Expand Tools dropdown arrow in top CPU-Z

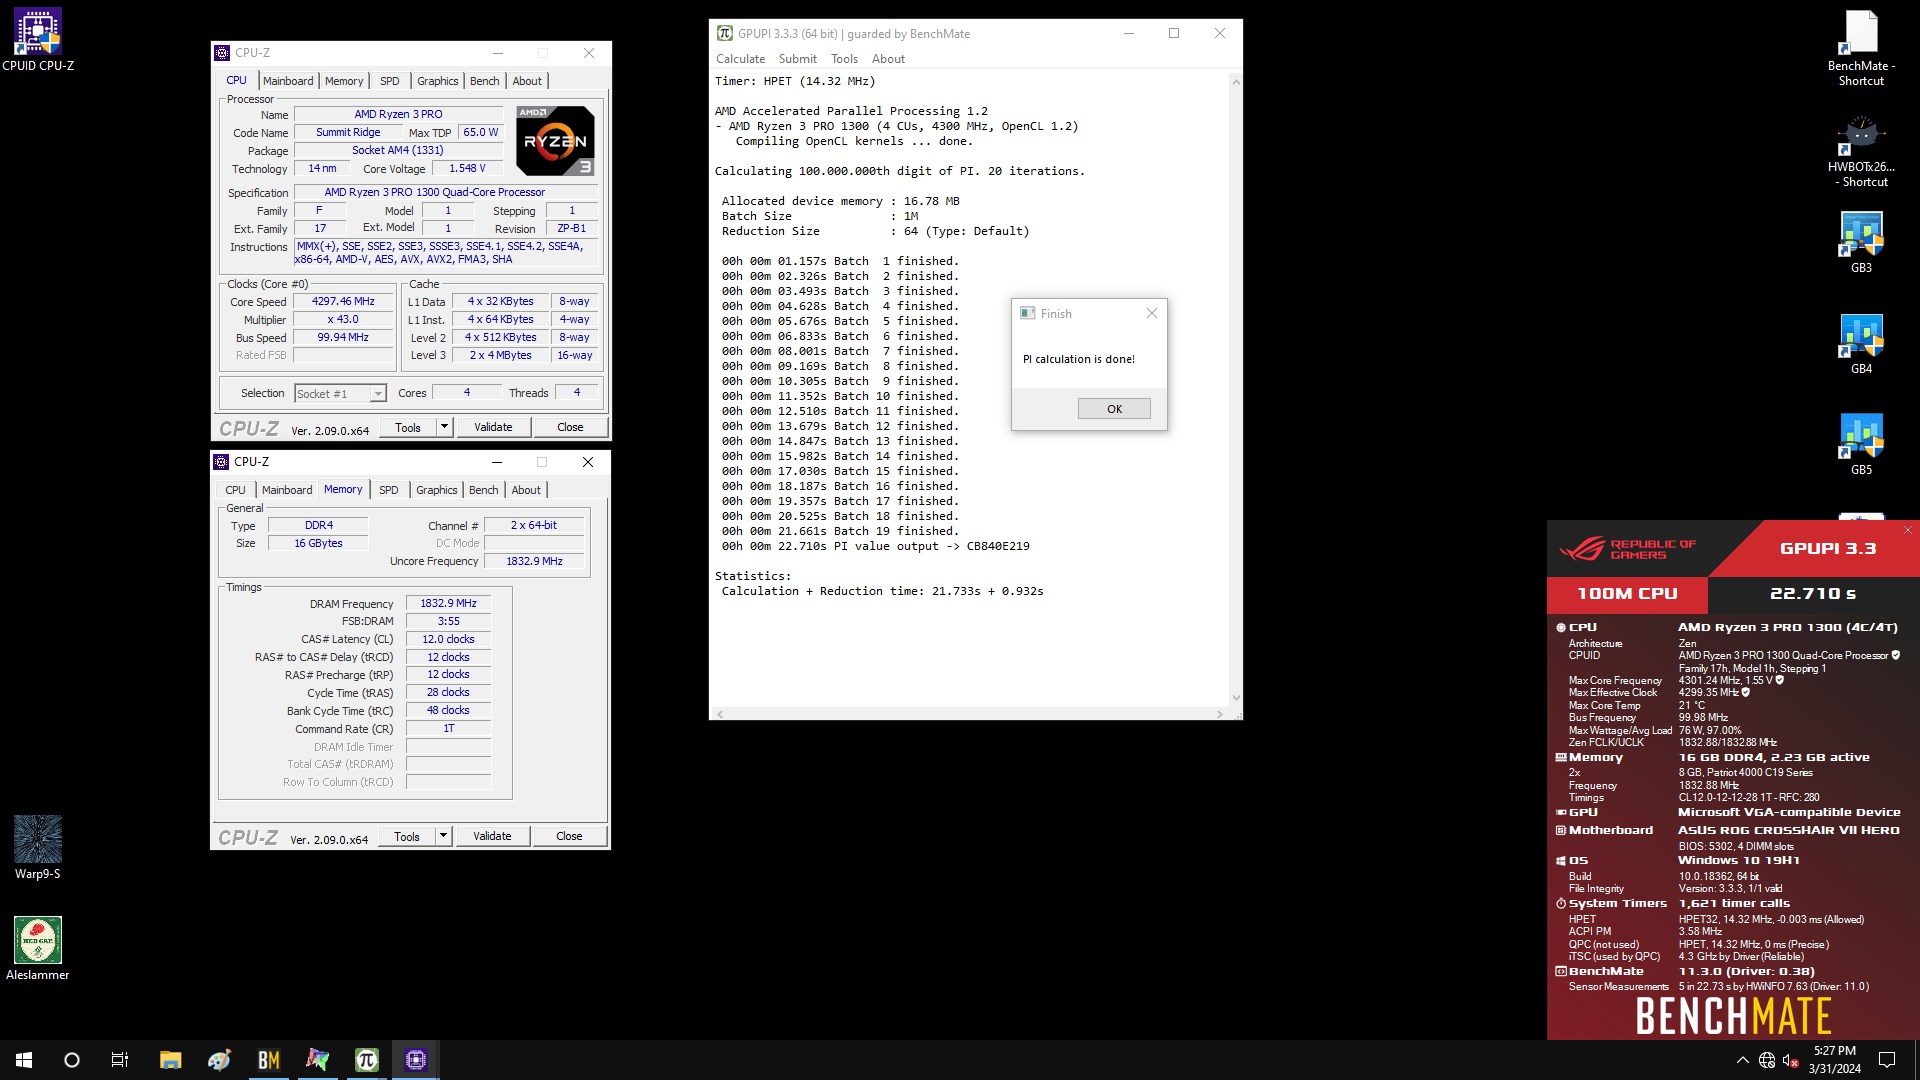click(x=445, y=427)
